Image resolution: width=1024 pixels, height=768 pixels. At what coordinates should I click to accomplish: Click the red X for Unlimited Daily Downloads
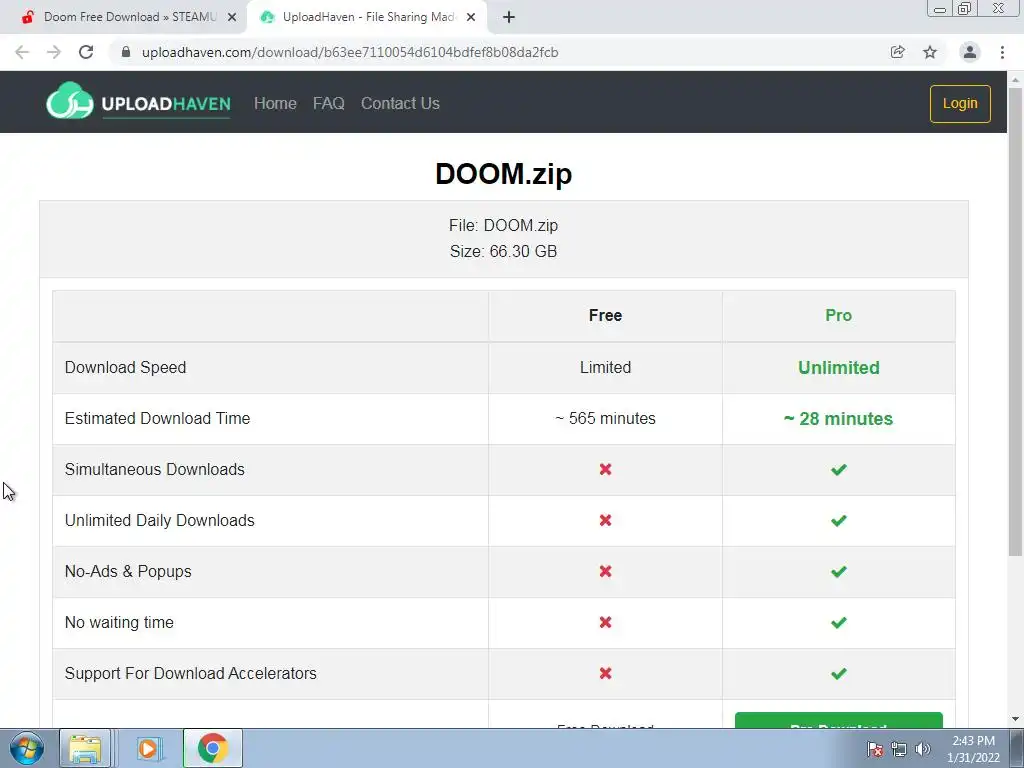click(x=605, y=520)
